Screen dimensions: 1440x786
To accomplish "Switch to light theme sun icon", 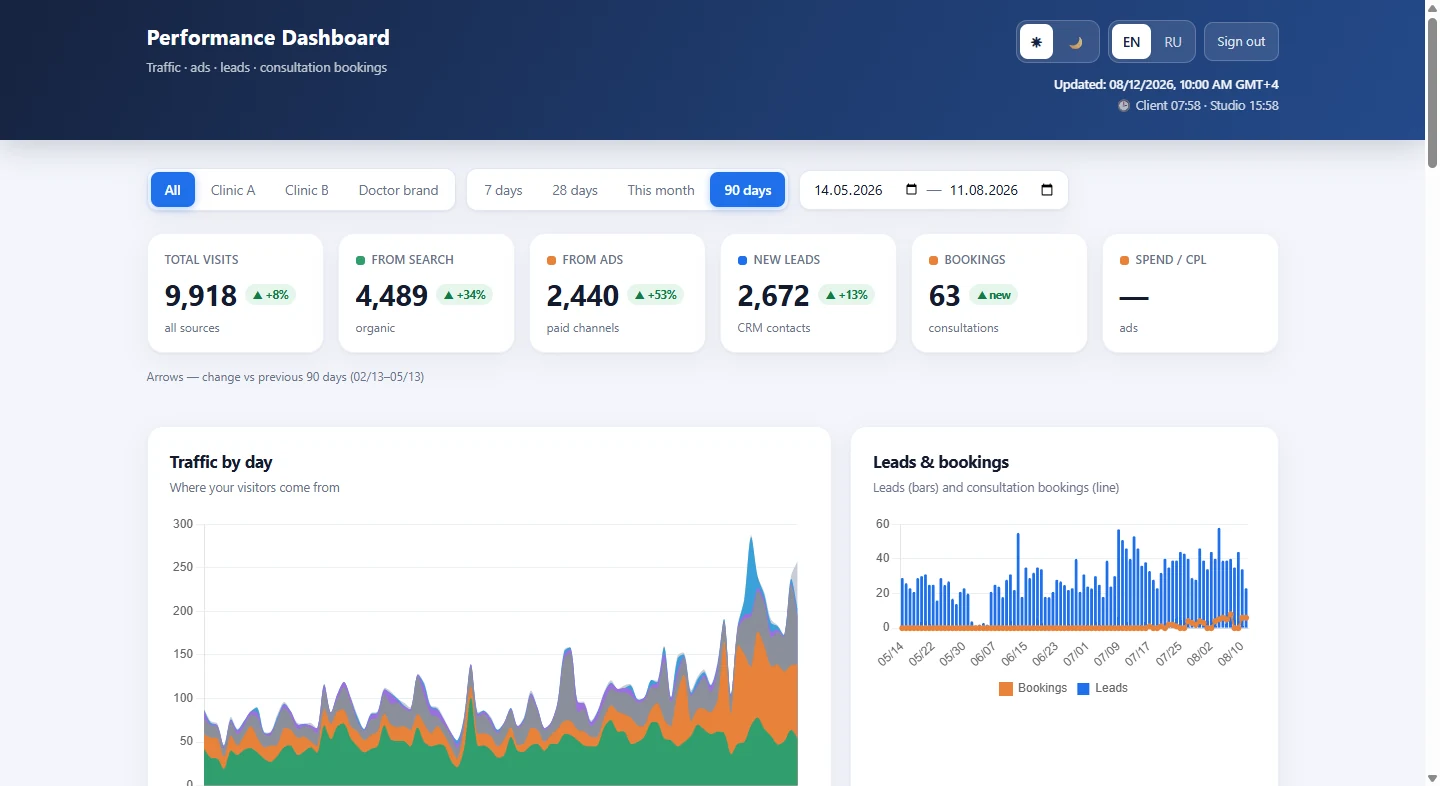I will pyautogui.click(x=1037, y=42).
